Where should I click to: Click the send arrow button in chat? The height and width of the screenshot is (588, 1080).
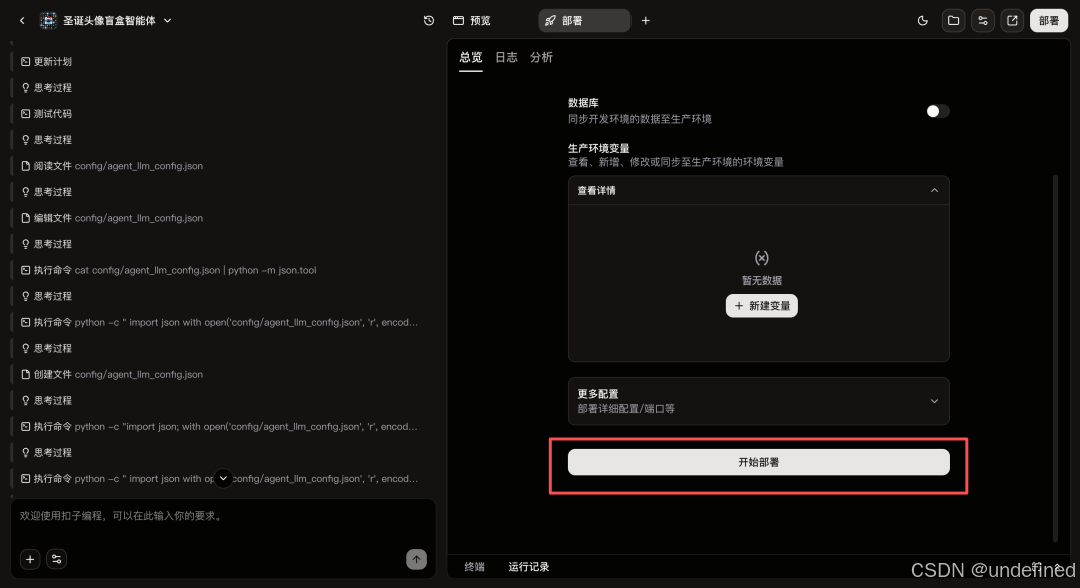416,559
